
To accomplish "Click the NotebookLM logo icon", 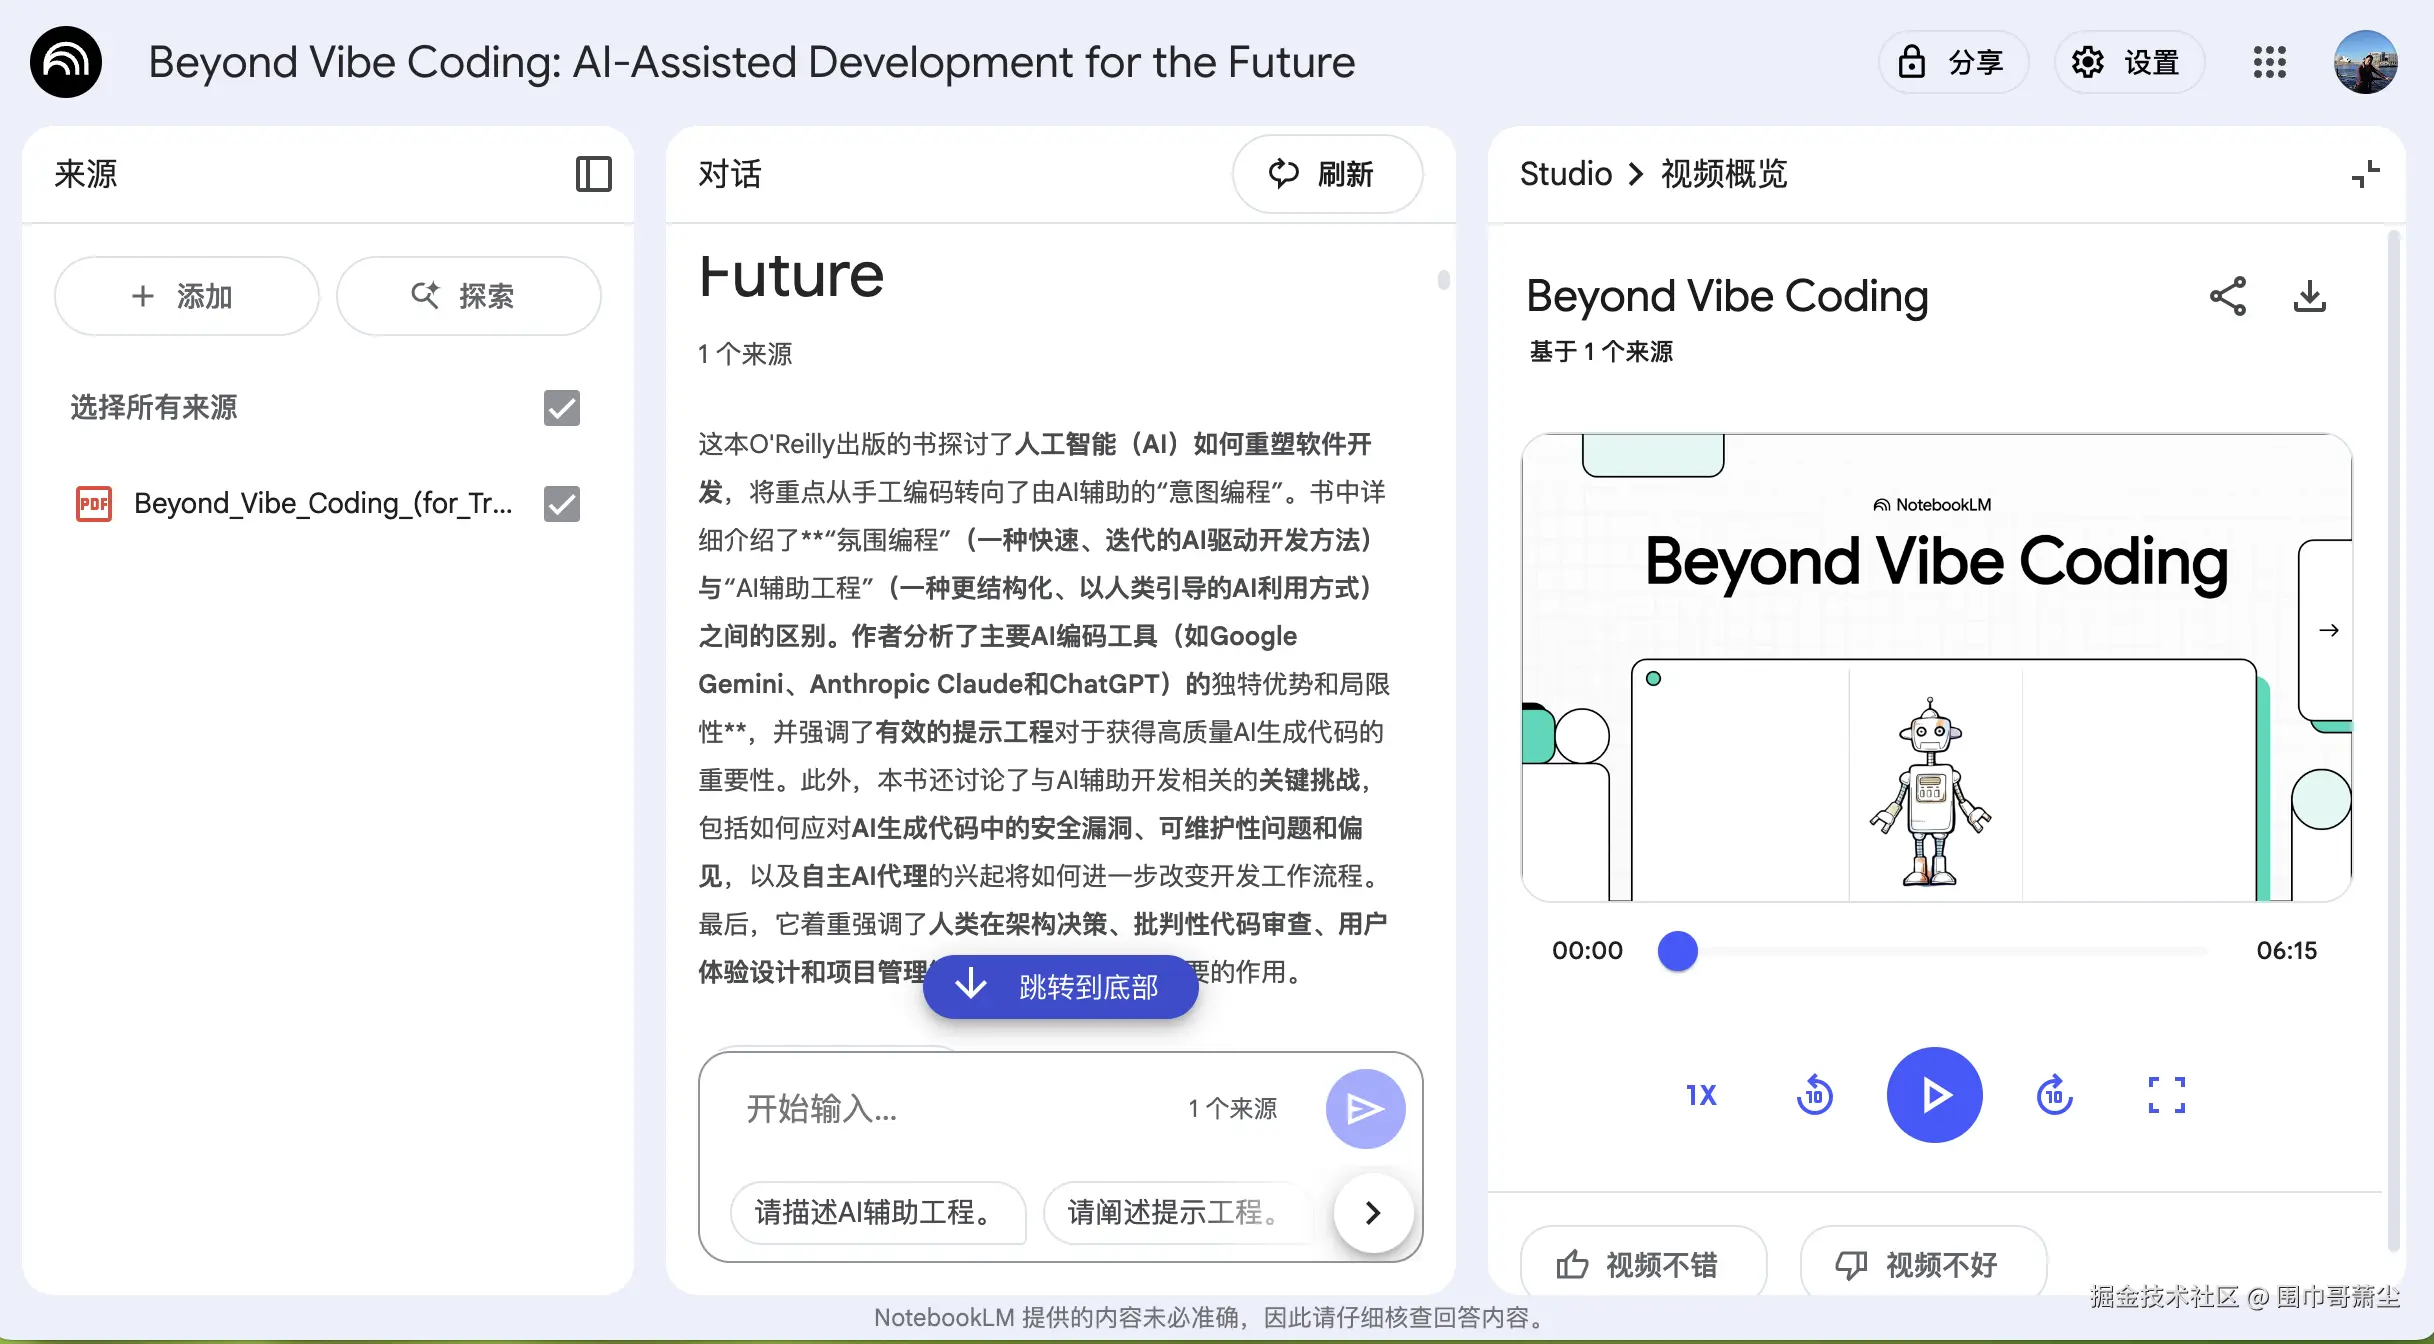I will coord(66,62).
